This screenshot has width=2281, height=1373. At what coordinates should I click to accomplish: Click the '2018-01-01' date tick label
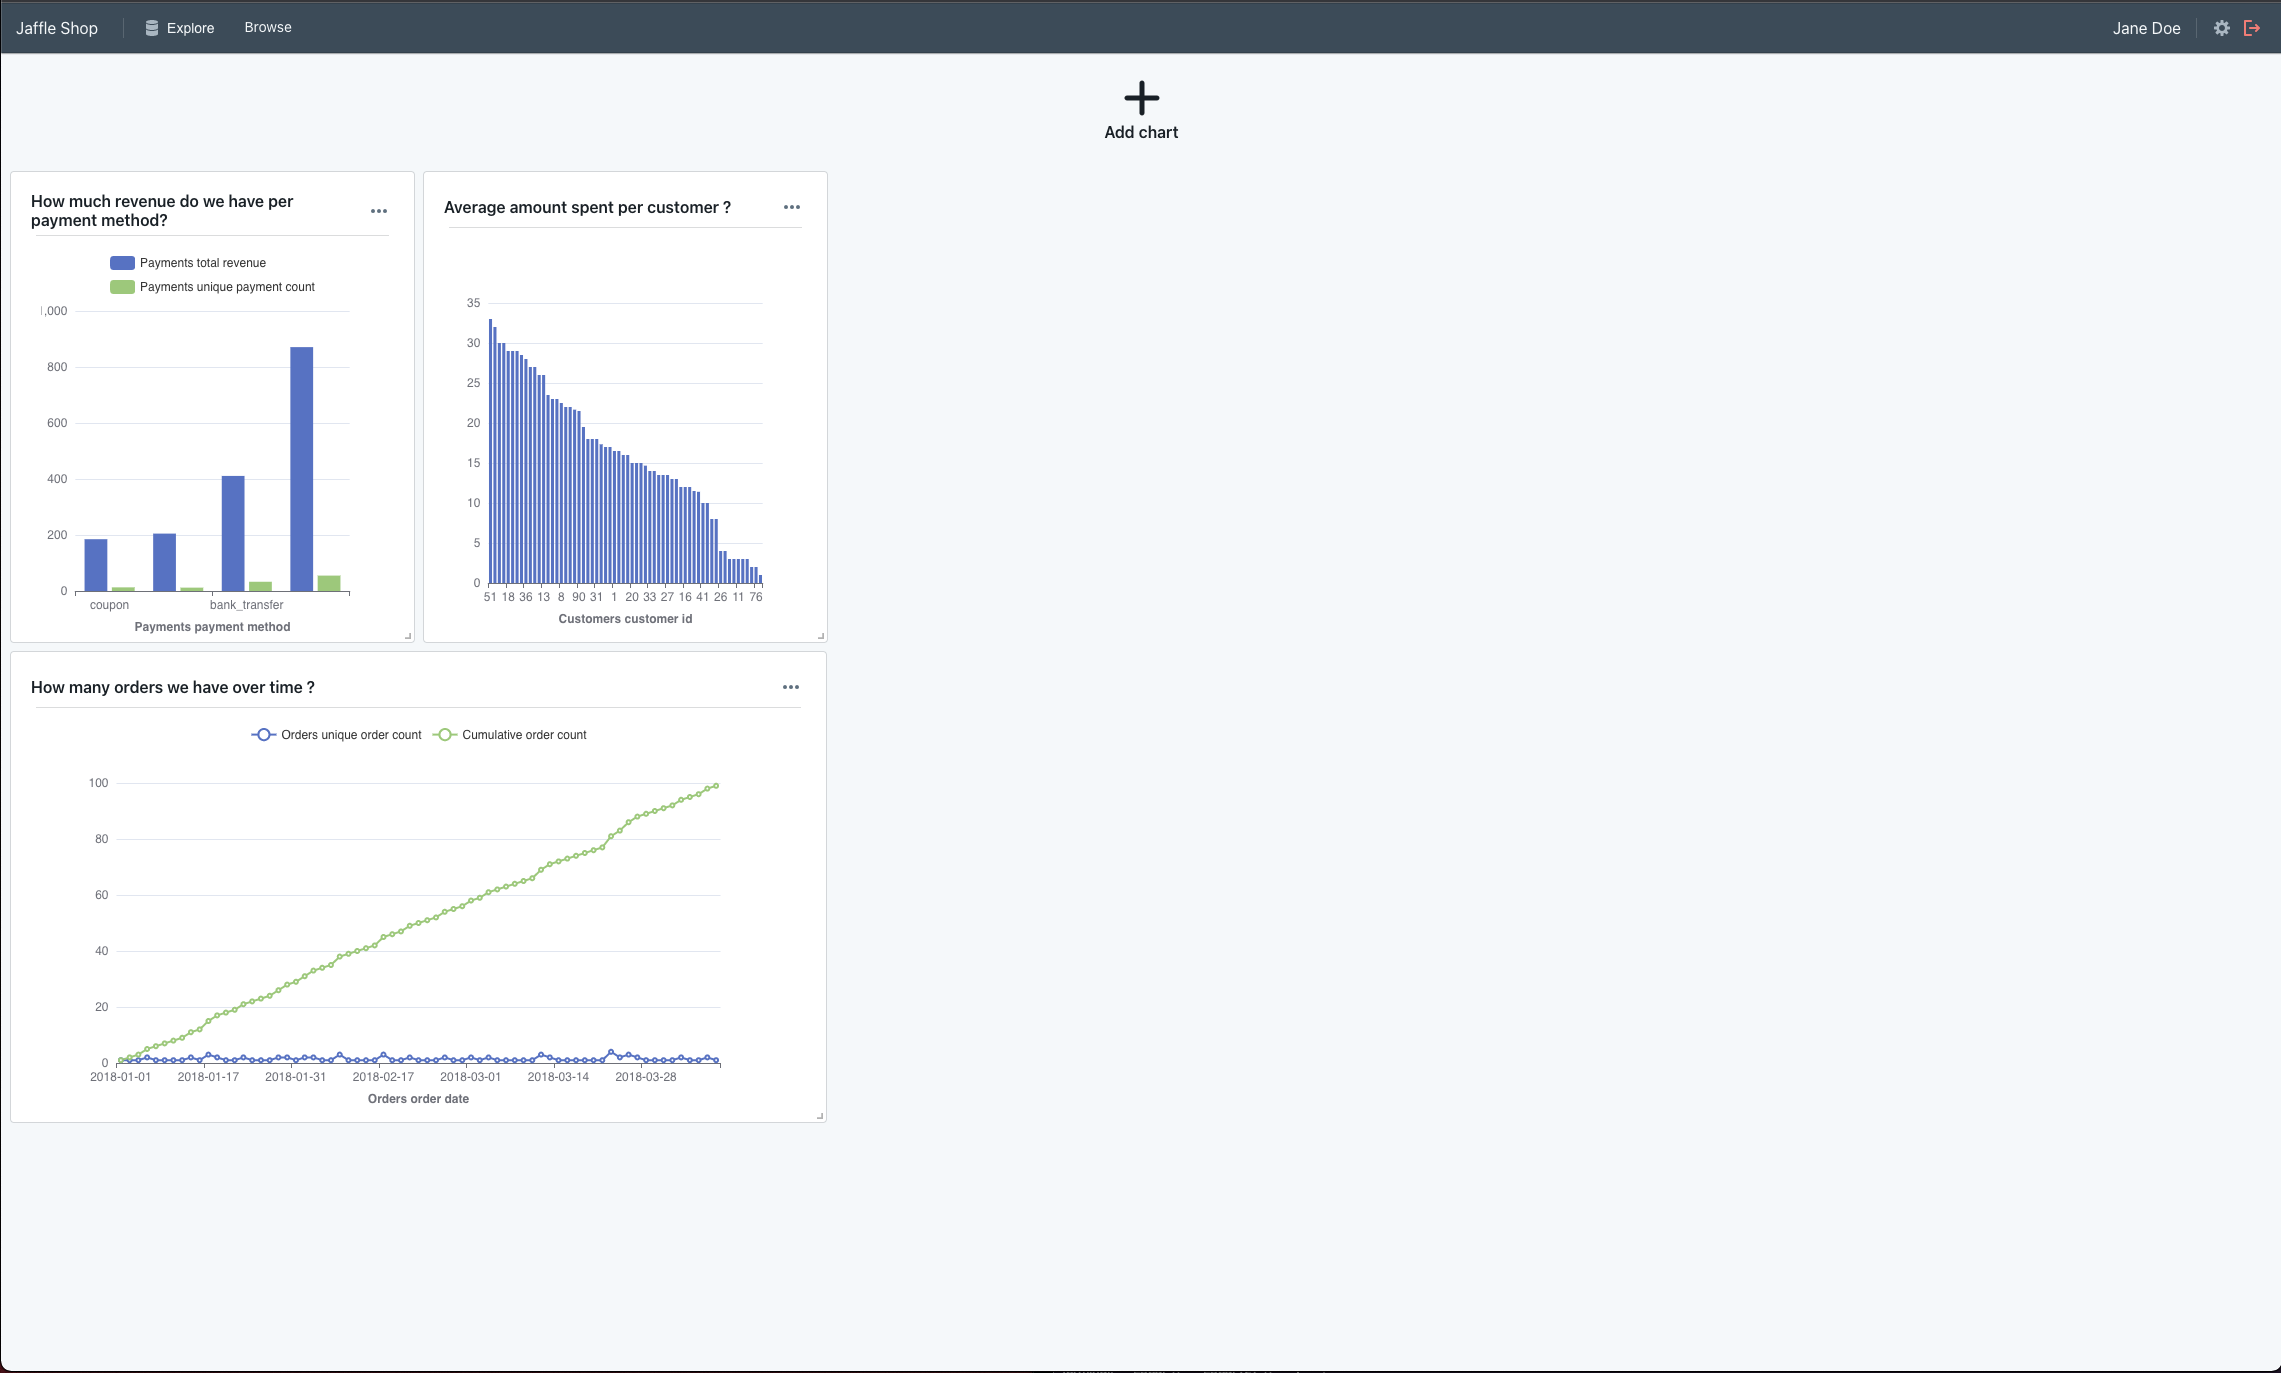click(120, 1077)
